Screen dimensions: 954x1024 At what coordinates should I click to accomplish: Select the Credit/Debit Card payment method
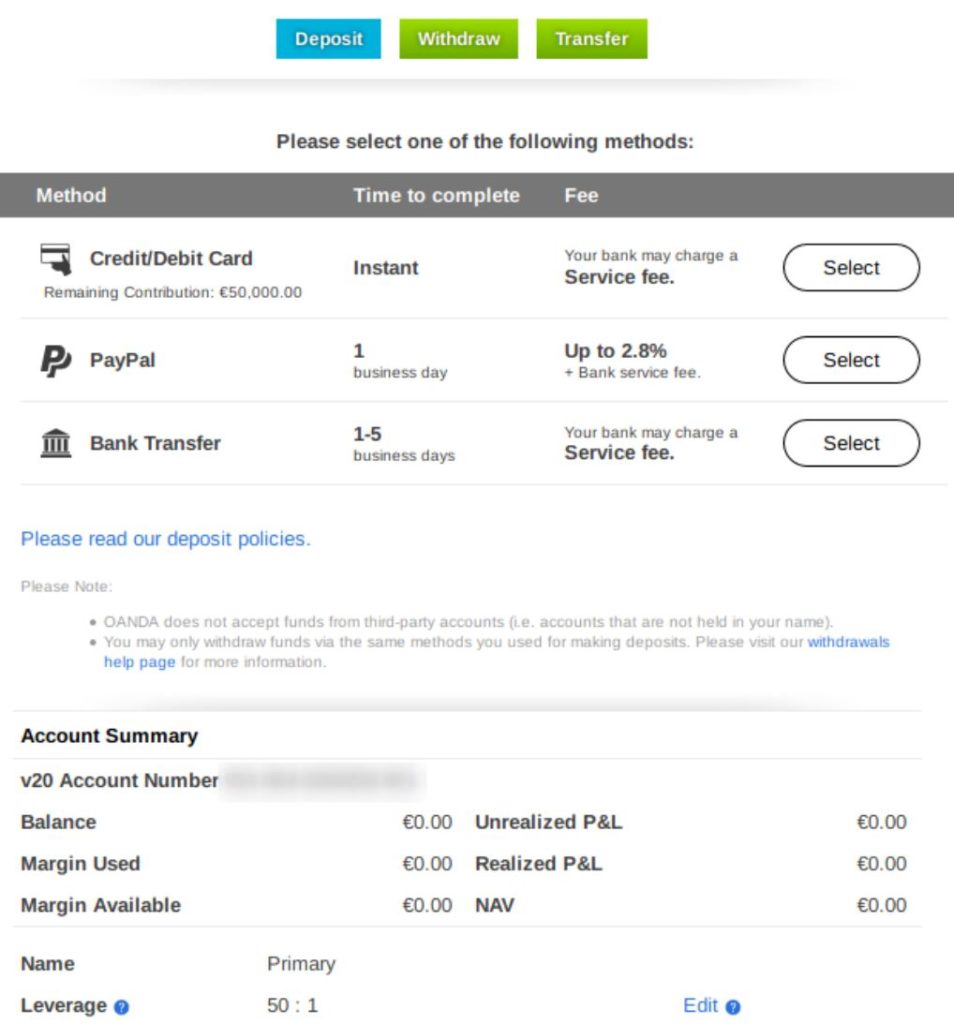tap(851, 268)
